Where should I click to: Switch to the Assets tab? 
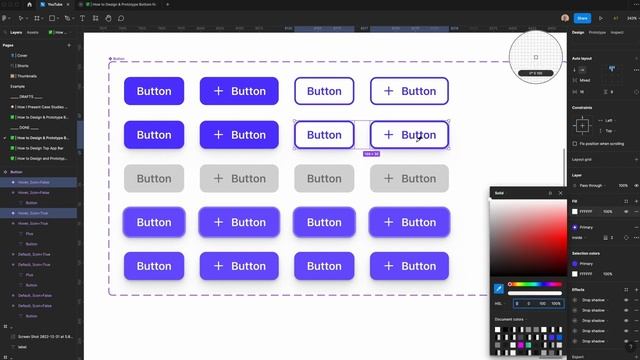[33, 32]
